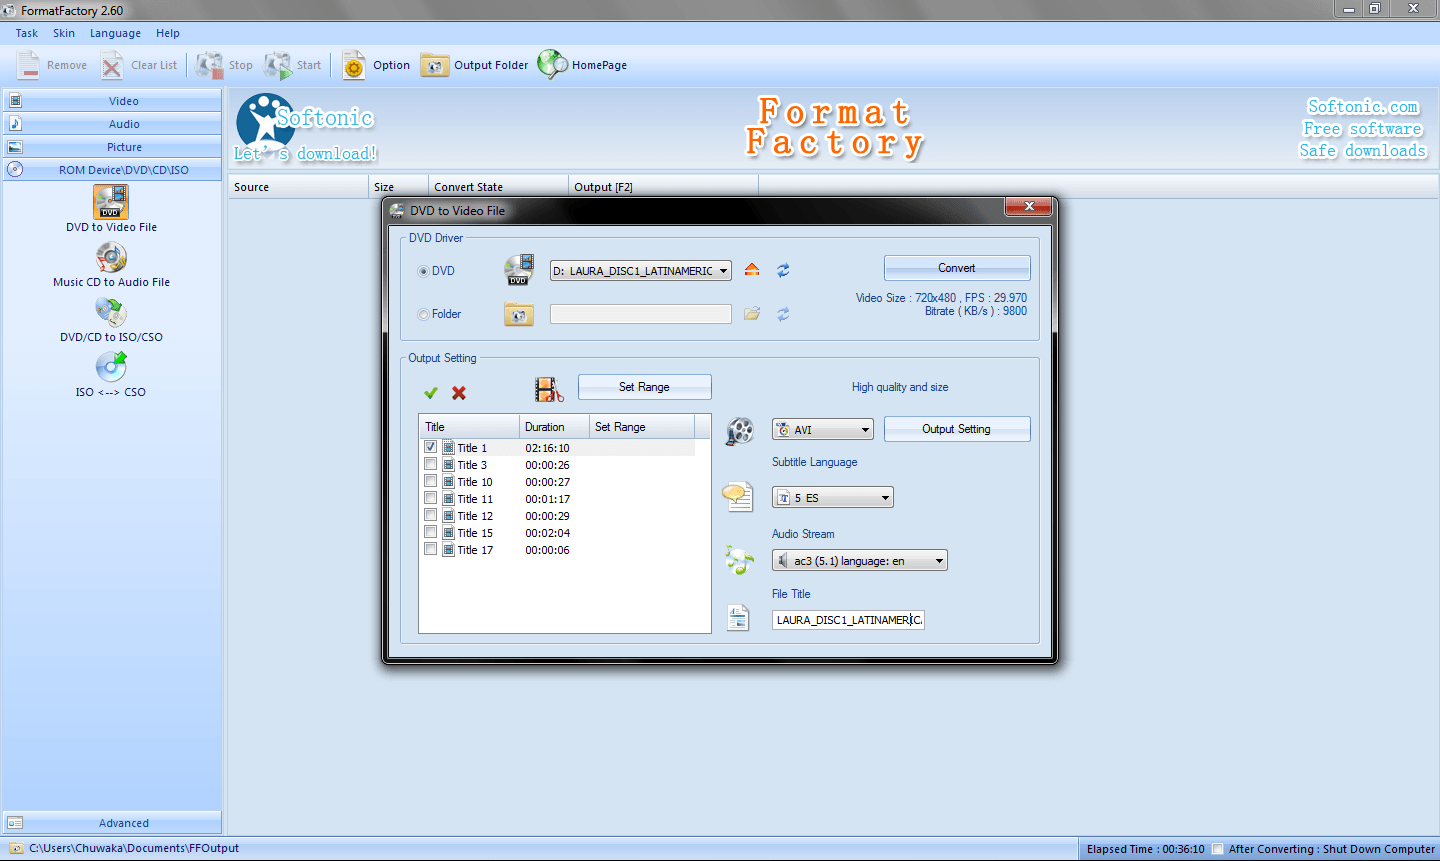Click the browse folder icon in Folder row
Image resolution: width=1440 pixels, height=861 pixels.
coord(752,314)
